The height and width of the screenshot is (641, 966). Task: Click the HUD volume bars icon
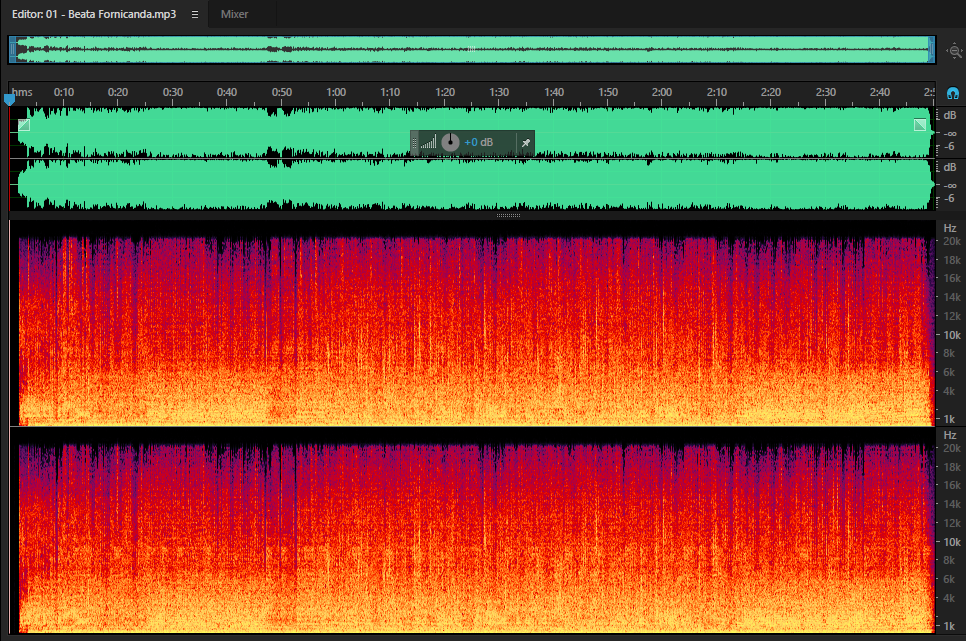click(429, 142)
